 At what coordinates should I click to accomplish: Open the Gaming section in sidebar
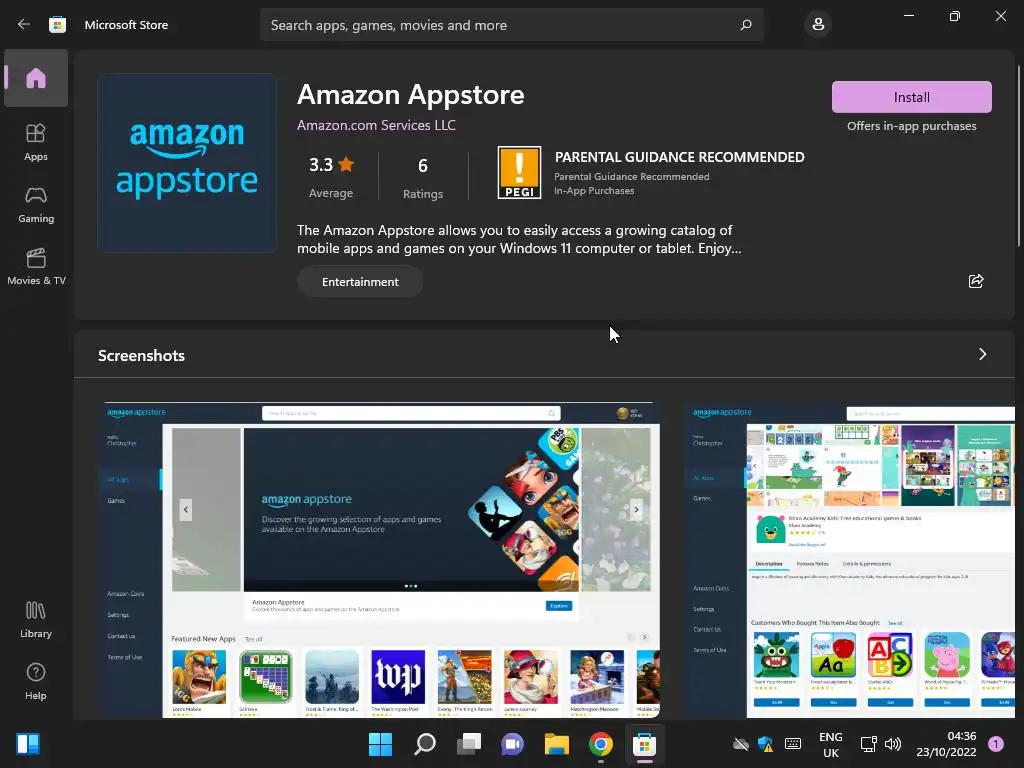36,205
